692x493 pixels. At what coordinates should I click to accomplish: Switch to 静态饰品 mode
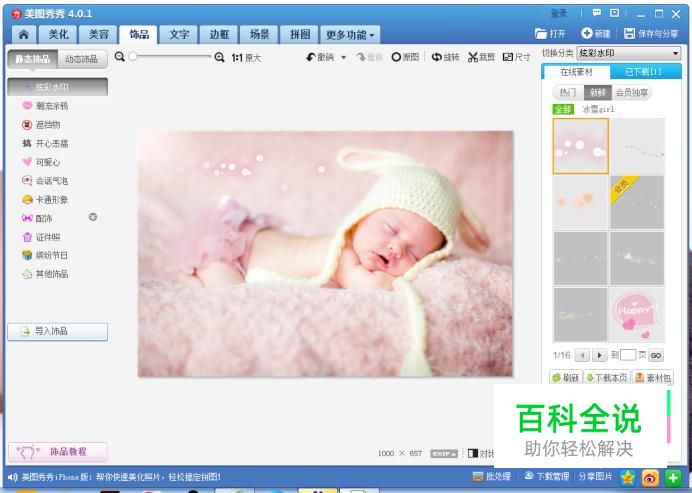click(x=33, y=59)
